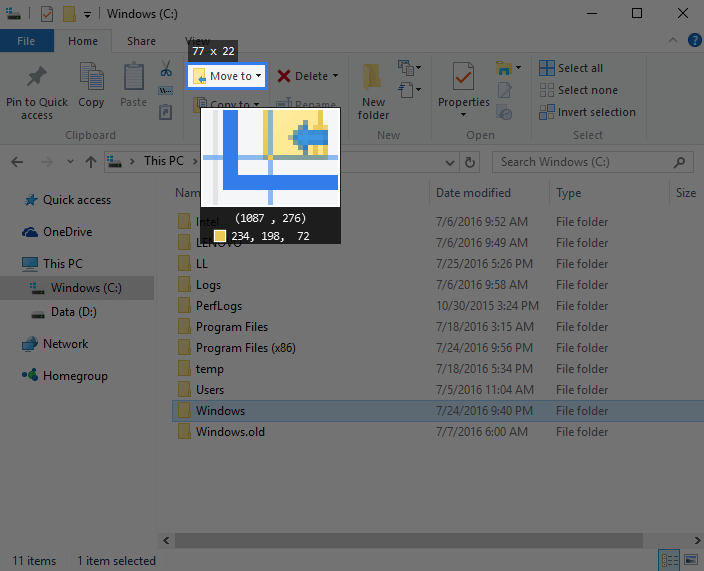Select Homegroup in navigation pane
This screenshot has height=571, width=704.
(75, 376)
